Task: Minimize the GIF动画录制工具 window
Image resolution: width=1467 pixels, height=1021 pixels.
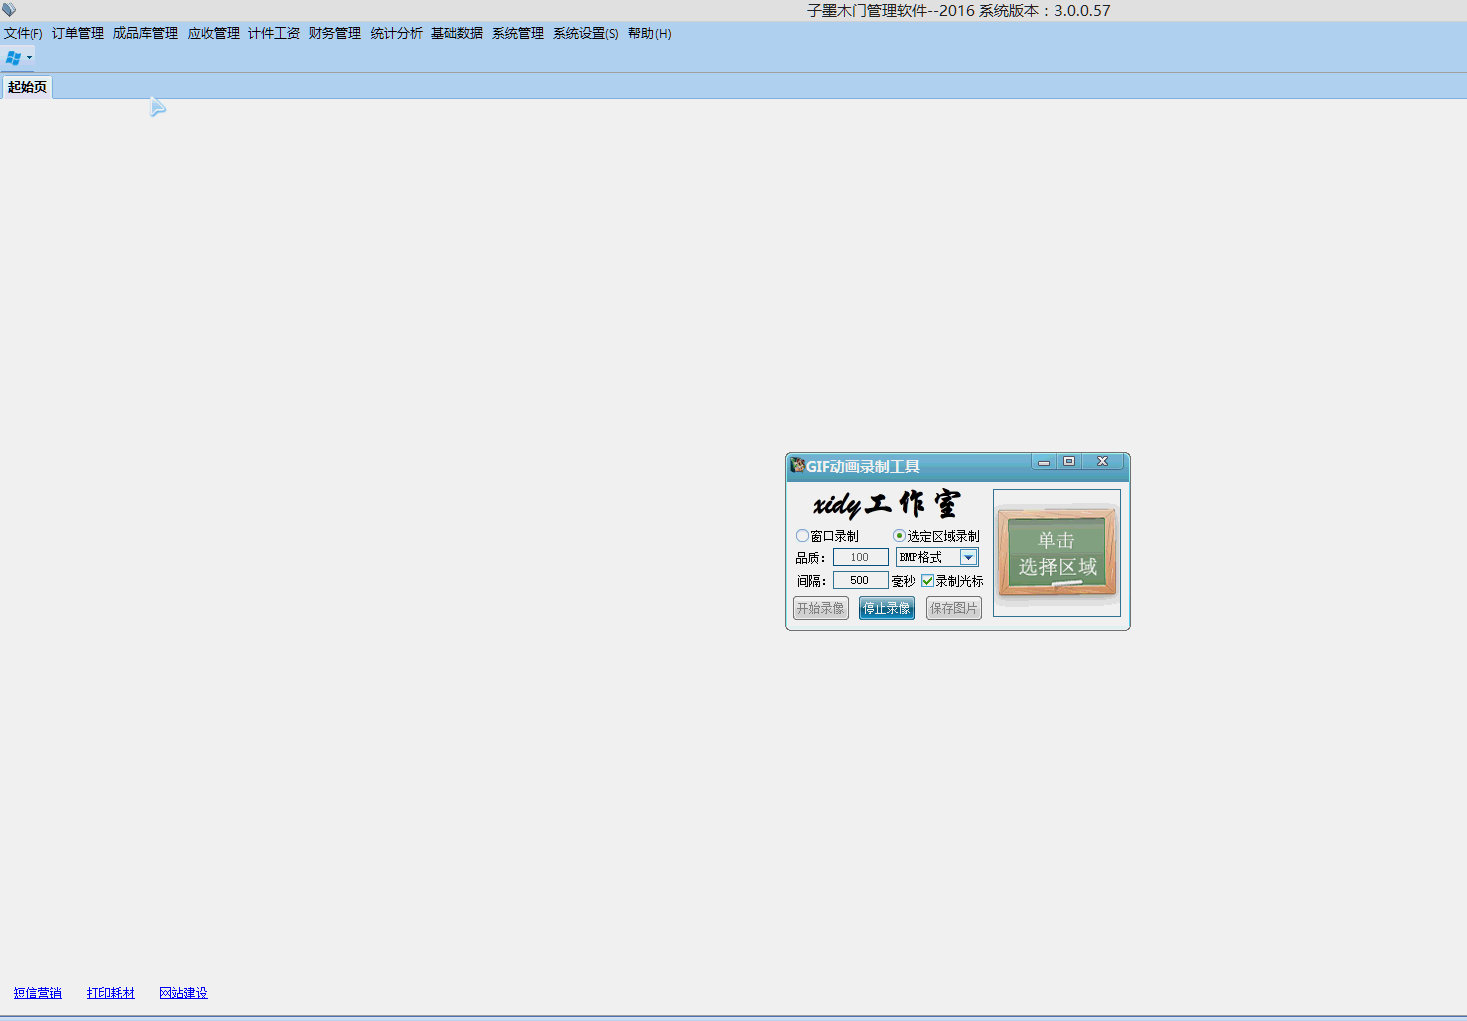Action: click(x=1044, y=462)
